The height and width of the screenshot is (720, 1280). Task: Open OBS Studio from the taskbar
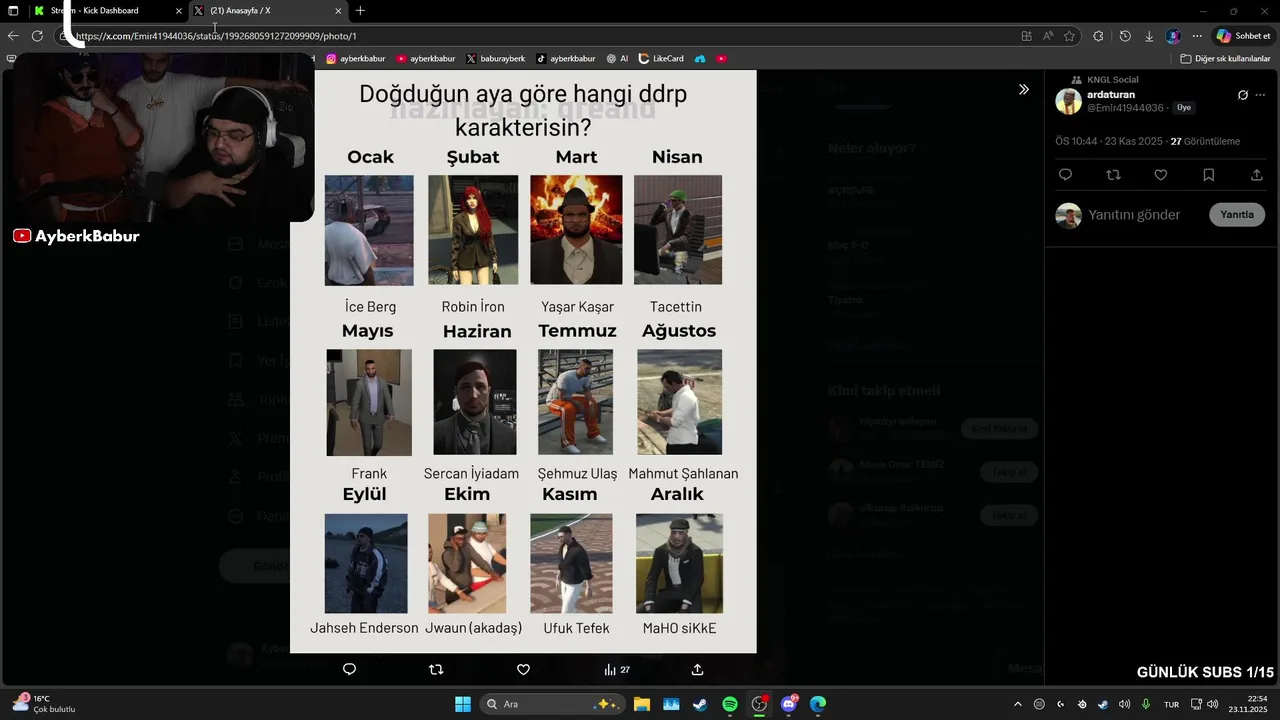[759, 704]
